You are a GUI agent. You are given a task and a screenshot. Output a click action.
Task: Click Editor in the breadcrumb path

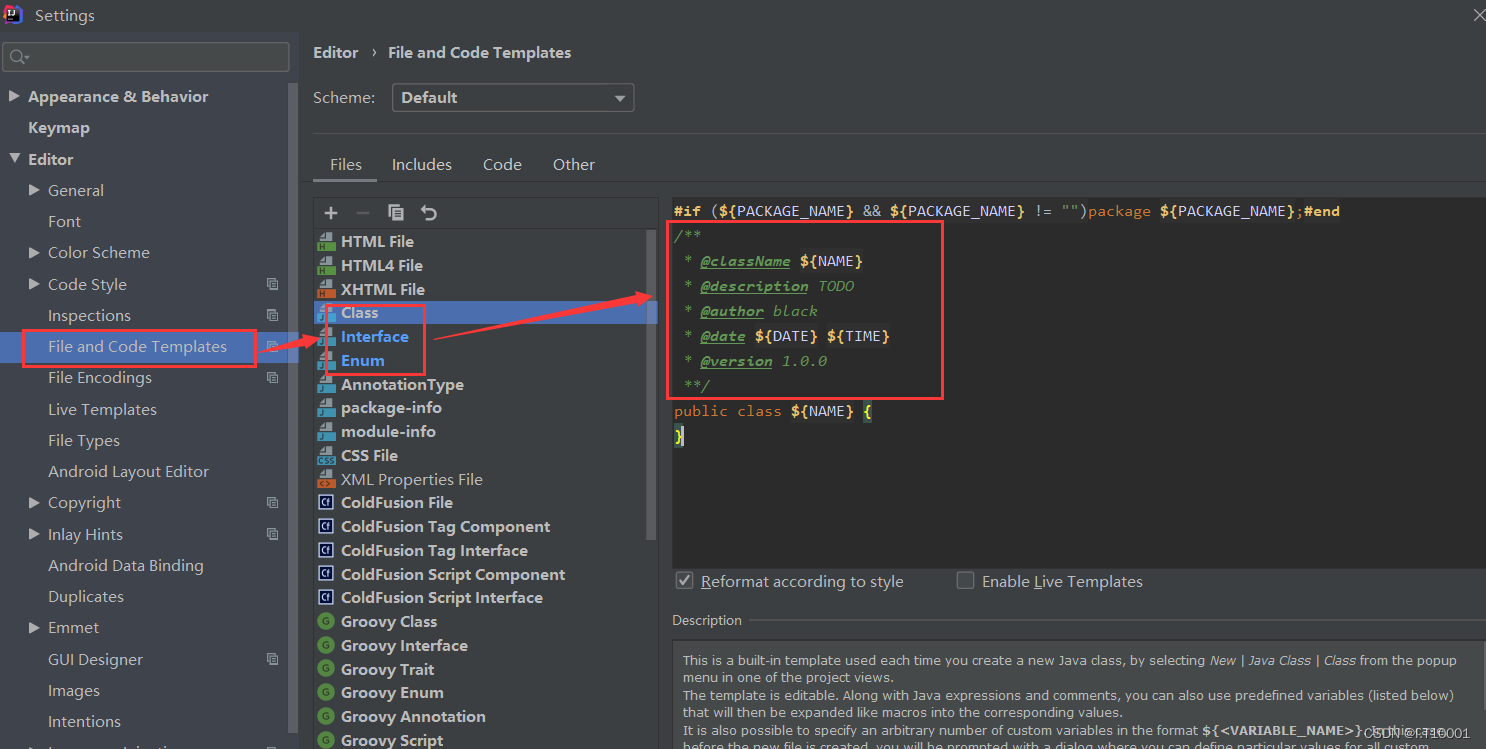point(336,53)
